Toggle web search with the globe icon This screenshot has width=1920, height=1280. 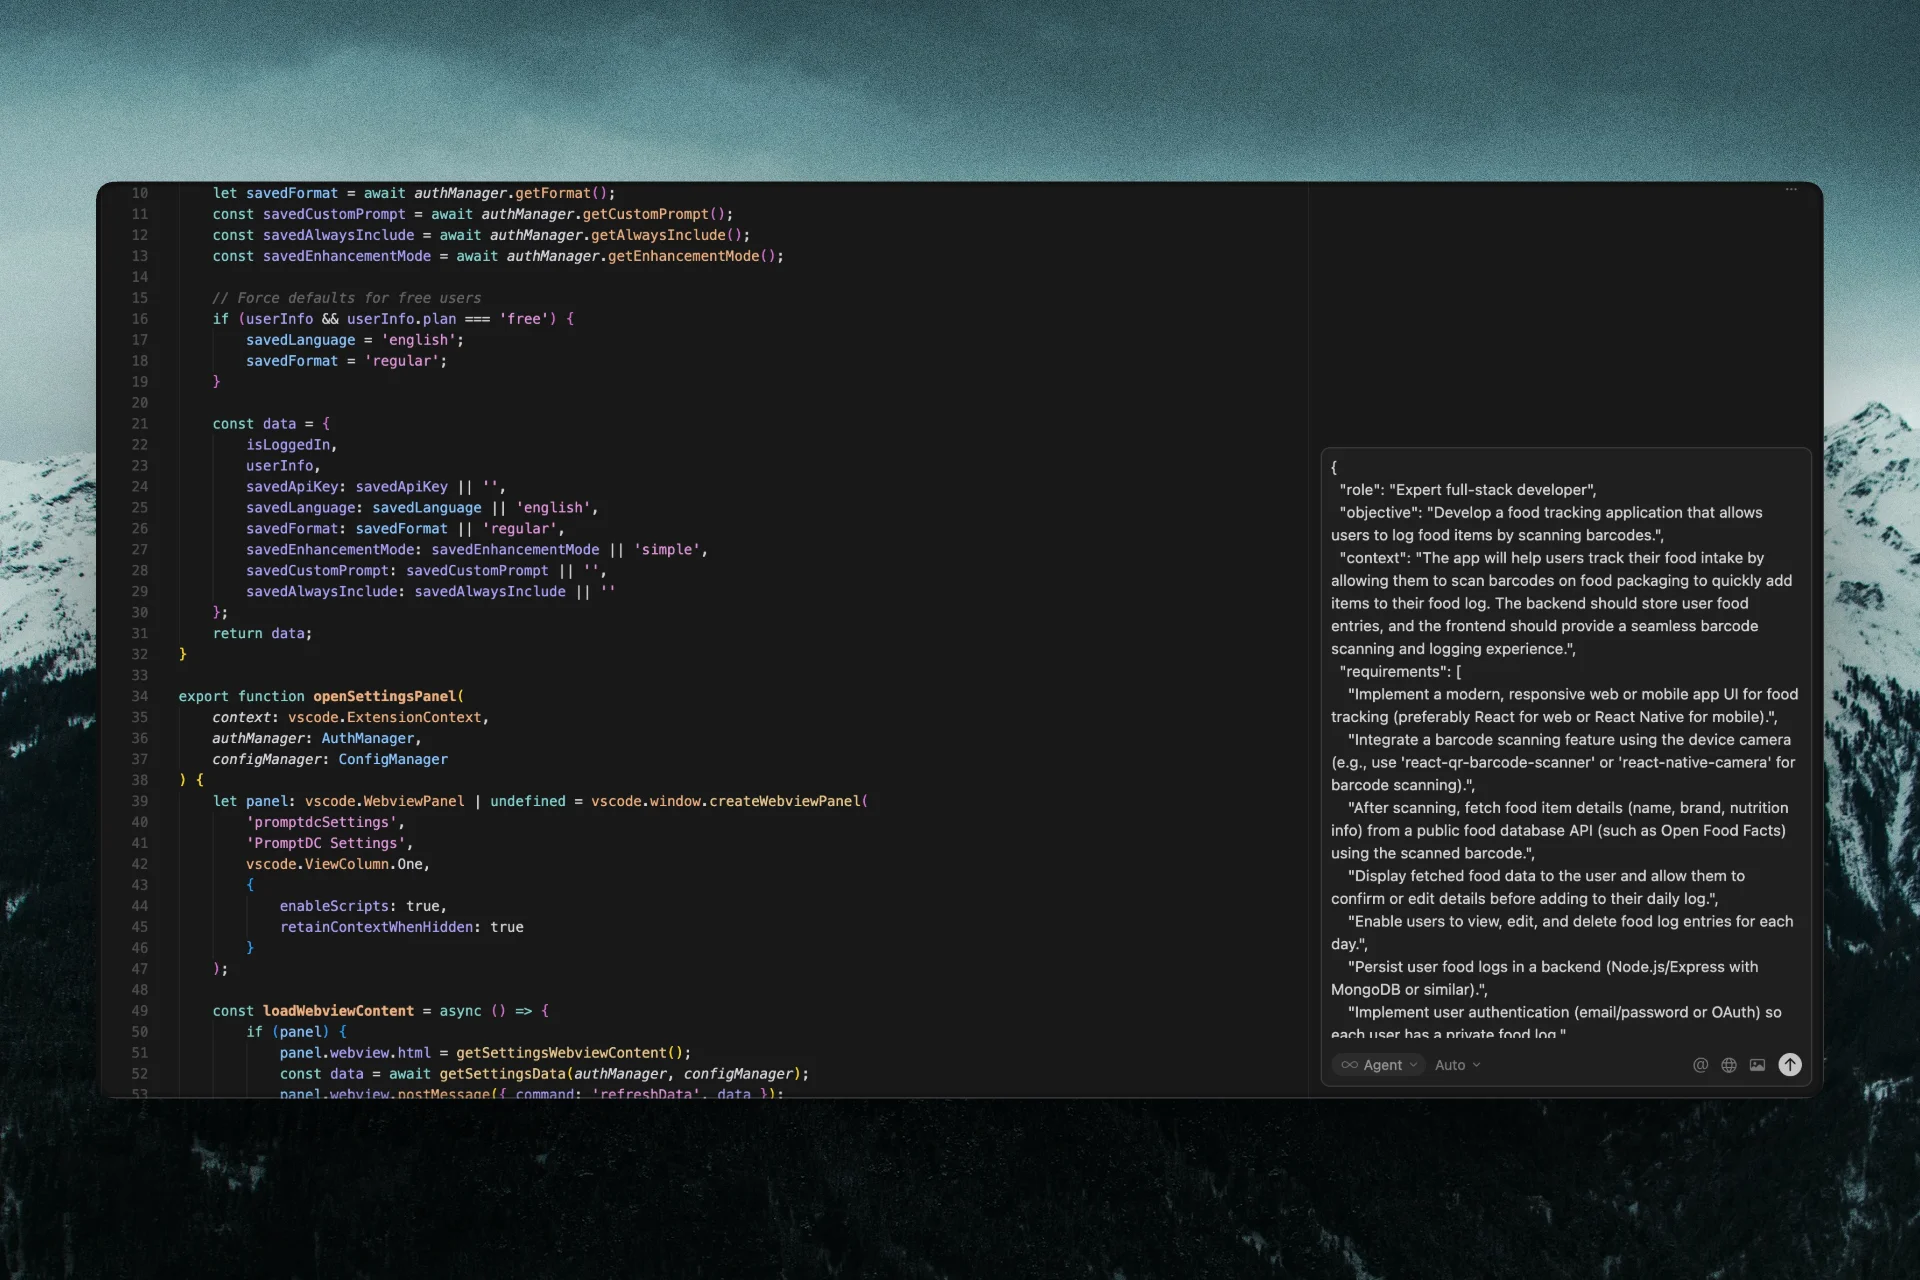(x=1728, y=1065)
